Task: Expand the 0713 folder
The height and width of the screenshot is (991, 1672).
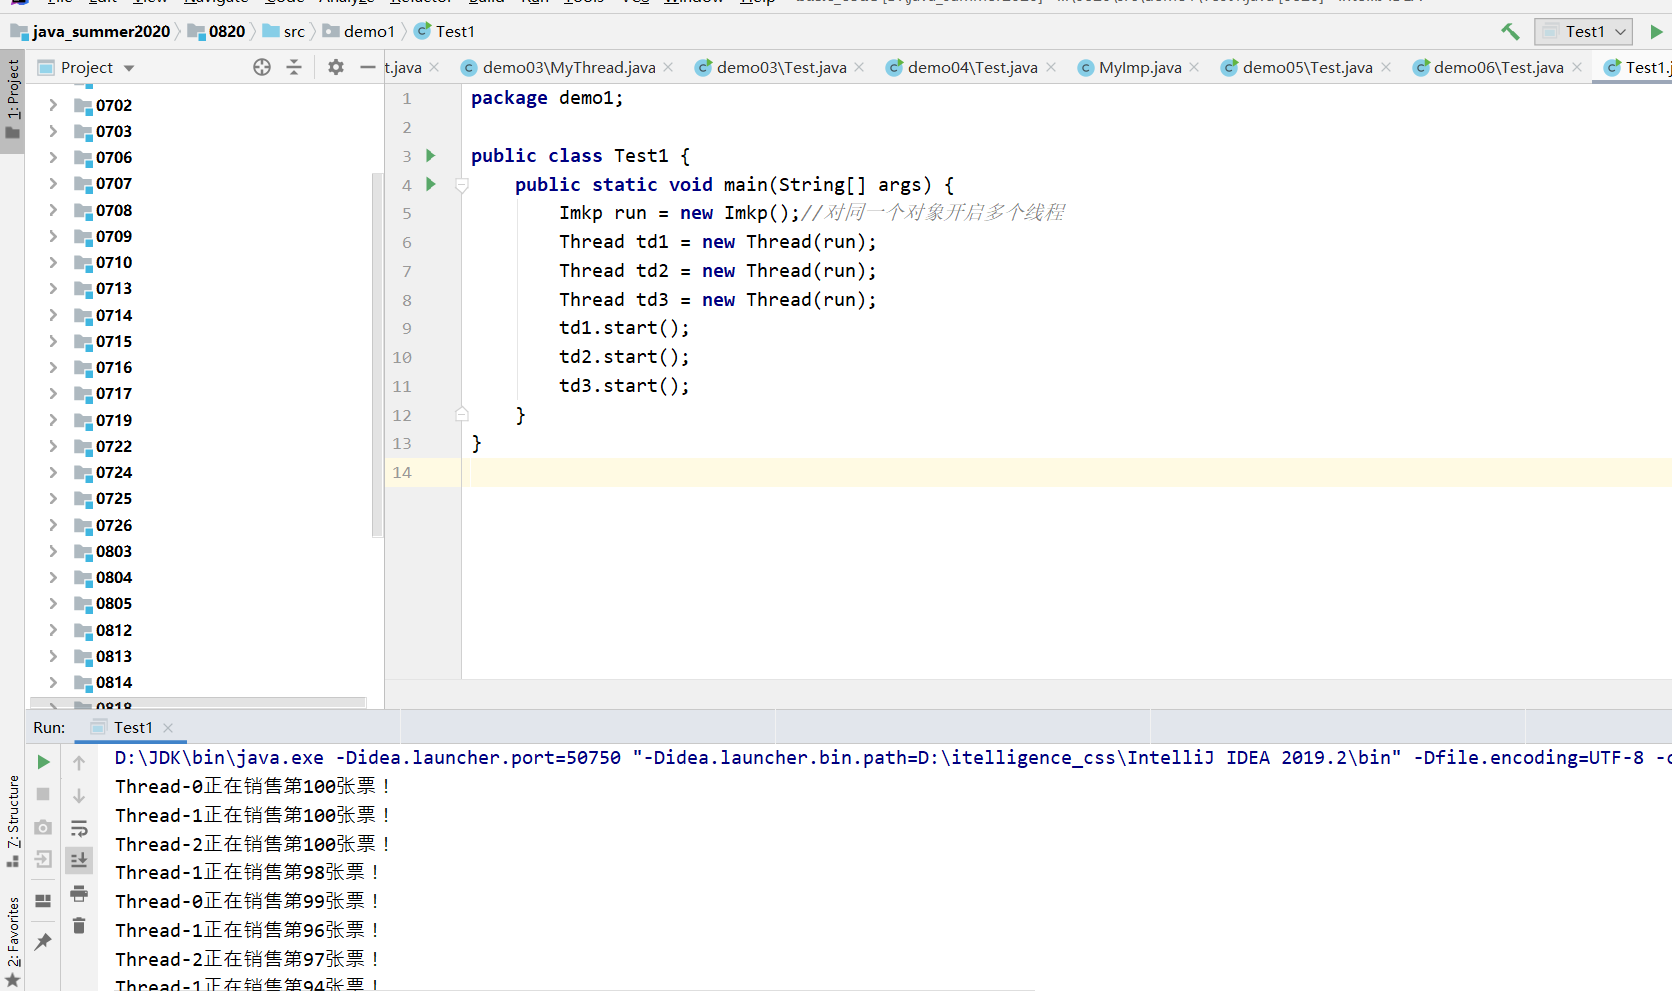Action: click(x=53, y=288)
